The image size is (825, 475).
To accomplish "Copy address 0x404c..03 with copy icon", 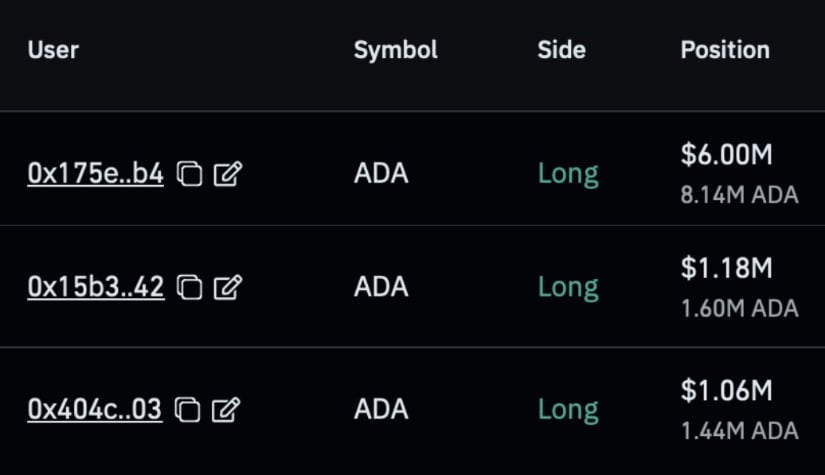I will [x=187, y=409].
